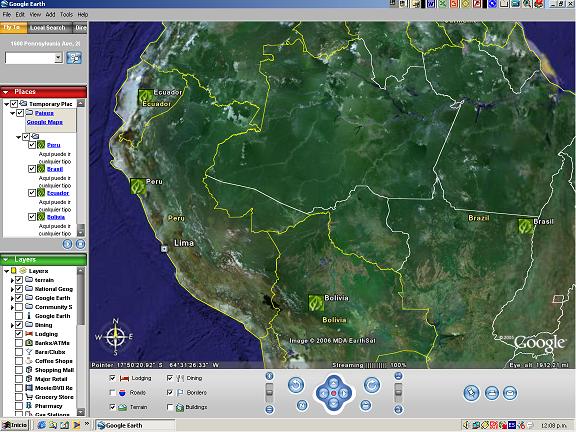Screen dimensions: 576x432
Task: Click the add placemark pushpin button
Action: click(471, 393)
